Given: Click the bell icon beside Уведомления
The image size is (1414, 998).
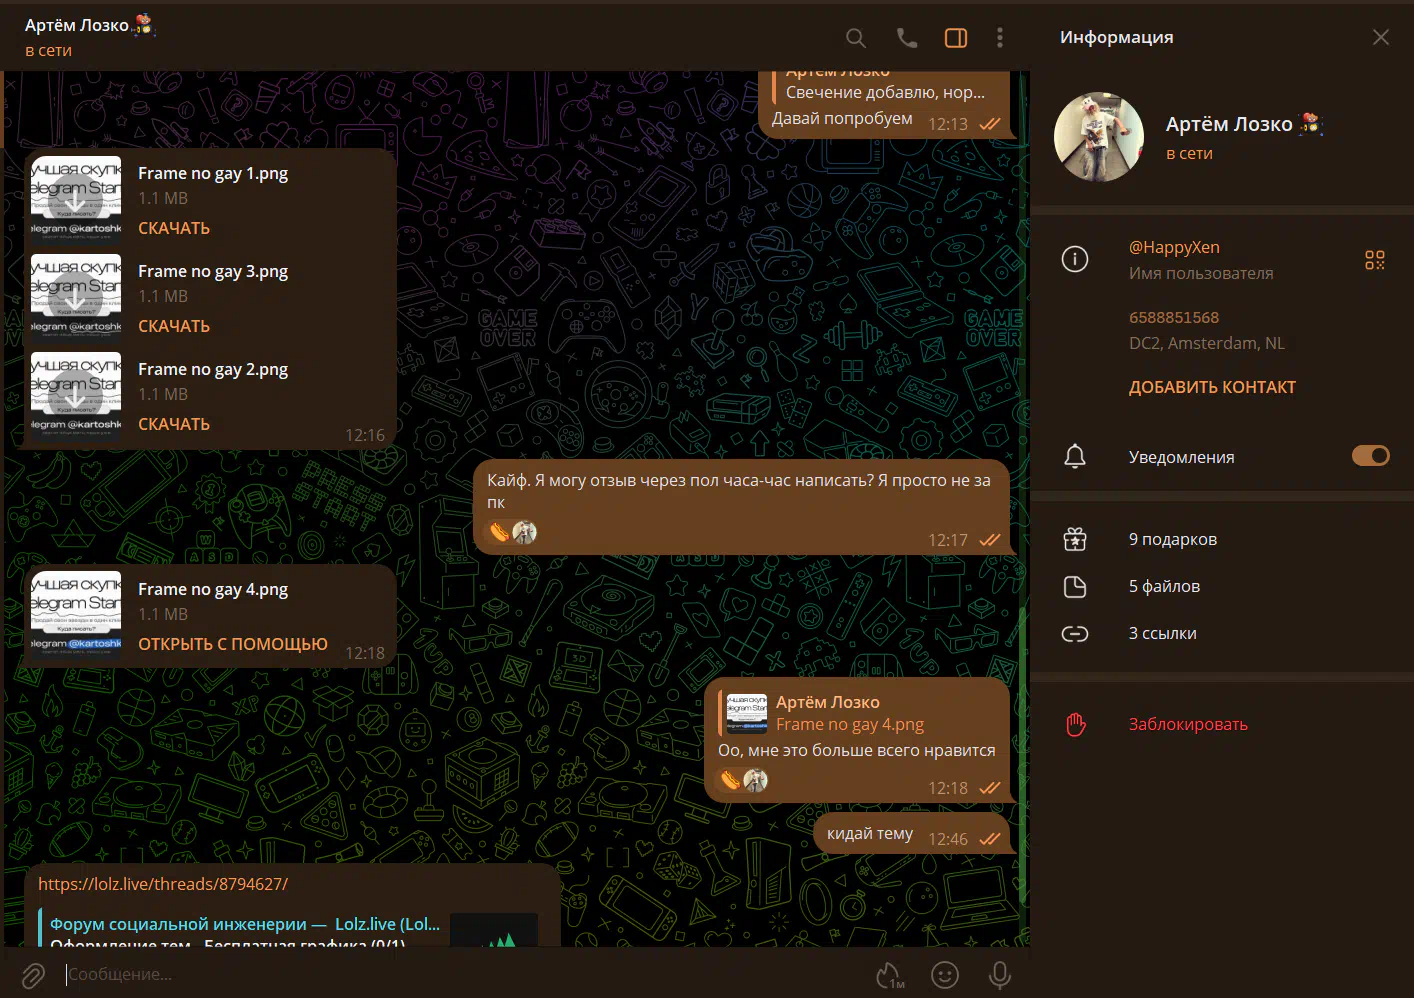Looking at the screenshot, I should (x=1075, y=457).
